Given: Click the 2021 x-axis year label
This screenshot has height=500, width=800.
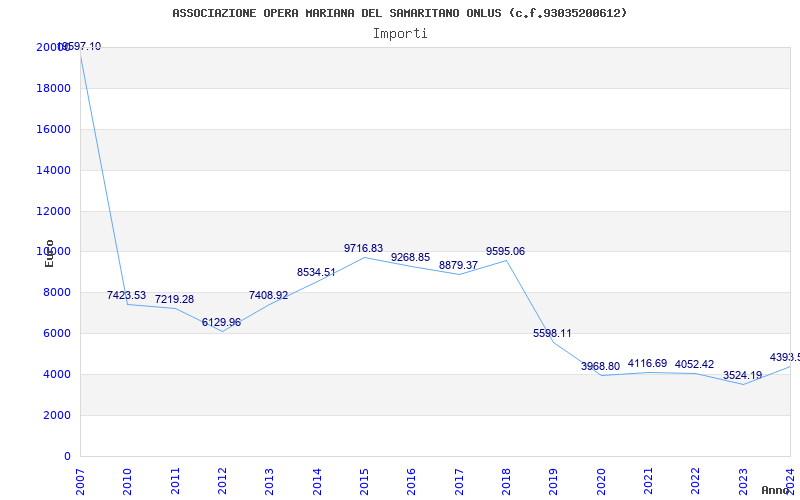Looking at the screenshot, I should (x=648, y=482).
